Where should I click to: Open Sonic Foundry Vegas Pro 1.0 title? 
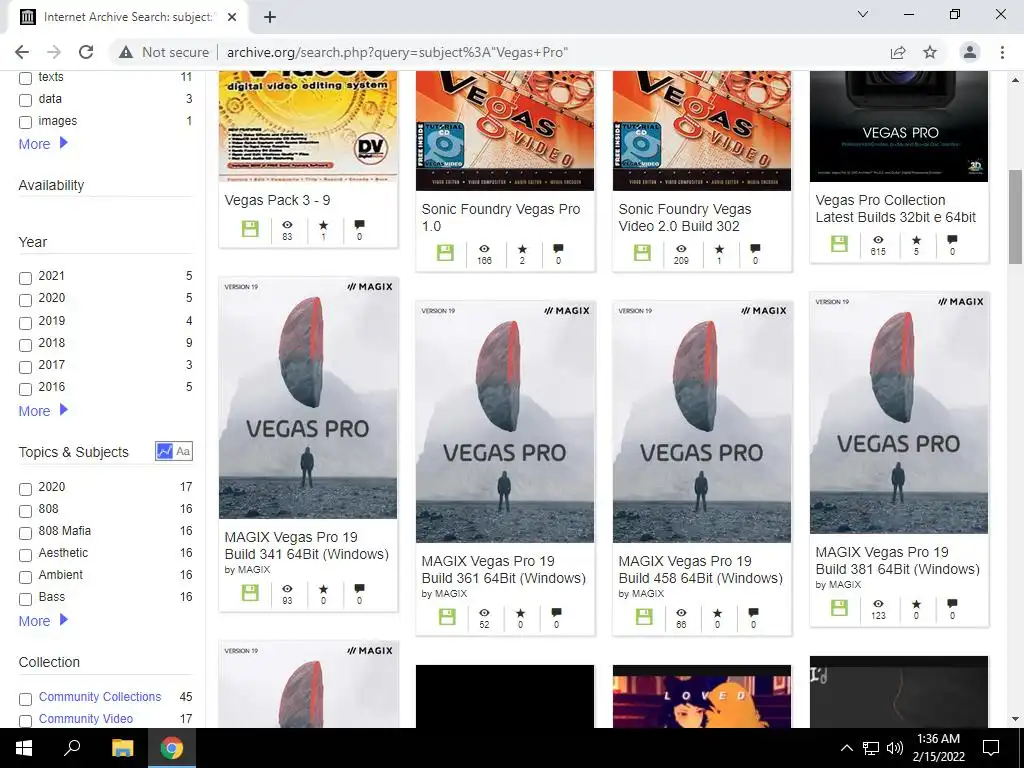[x=501, y=217]
